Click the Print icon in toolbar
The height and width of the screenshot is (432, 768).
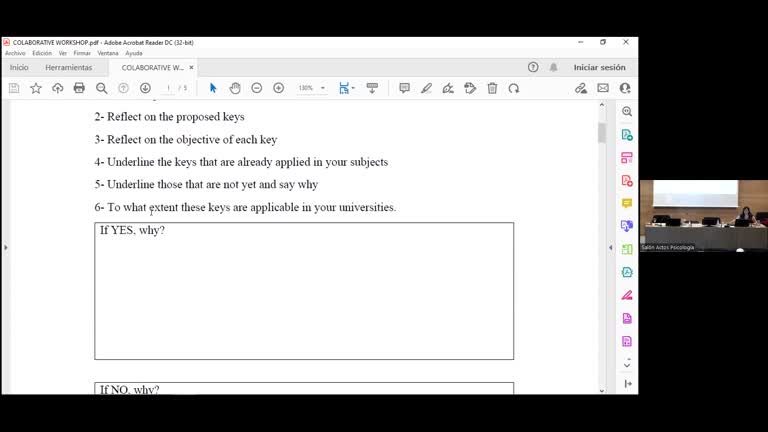point(79,88)
